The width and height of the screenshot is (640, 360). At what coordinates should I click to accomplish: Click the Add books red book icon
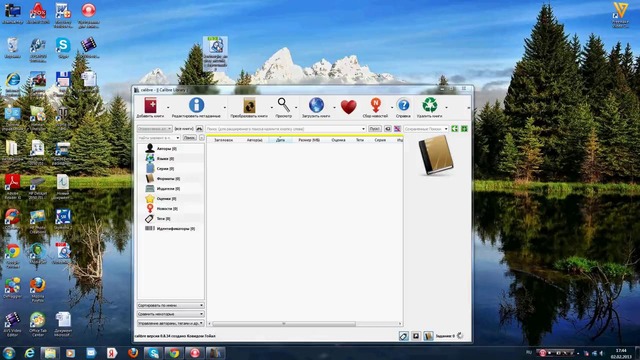point(150,105)
